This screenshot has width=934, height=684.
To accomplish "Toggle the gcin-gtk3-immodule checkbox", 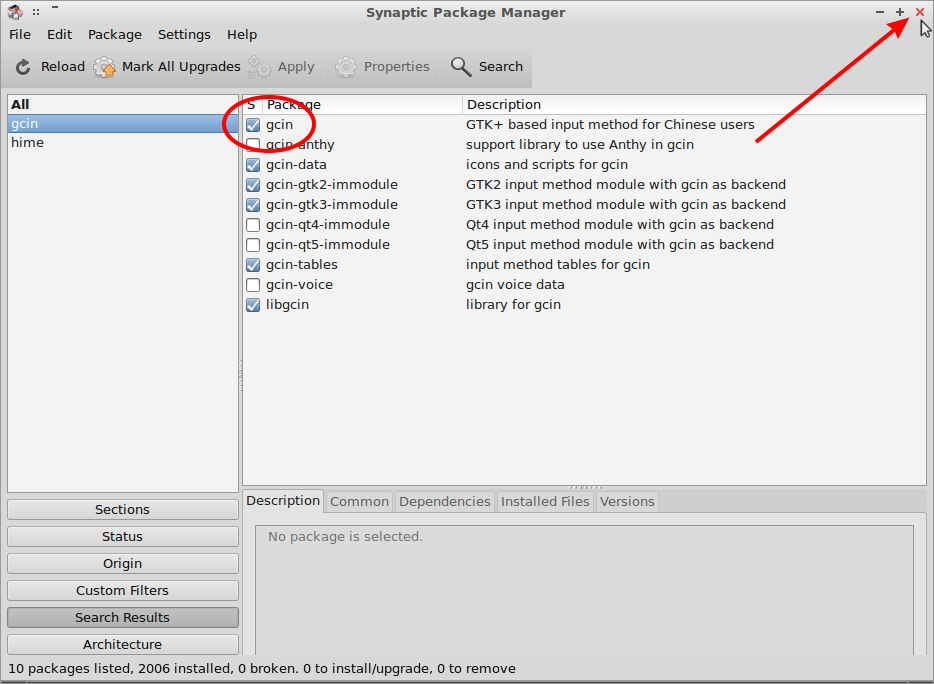I will coord(253,205).
